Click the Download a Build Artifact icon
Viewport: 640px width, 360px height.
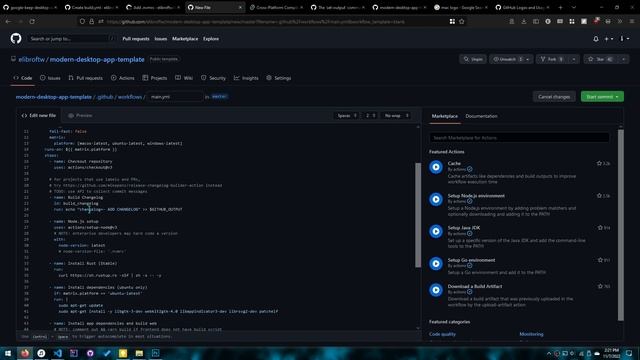tap(436, 290)
